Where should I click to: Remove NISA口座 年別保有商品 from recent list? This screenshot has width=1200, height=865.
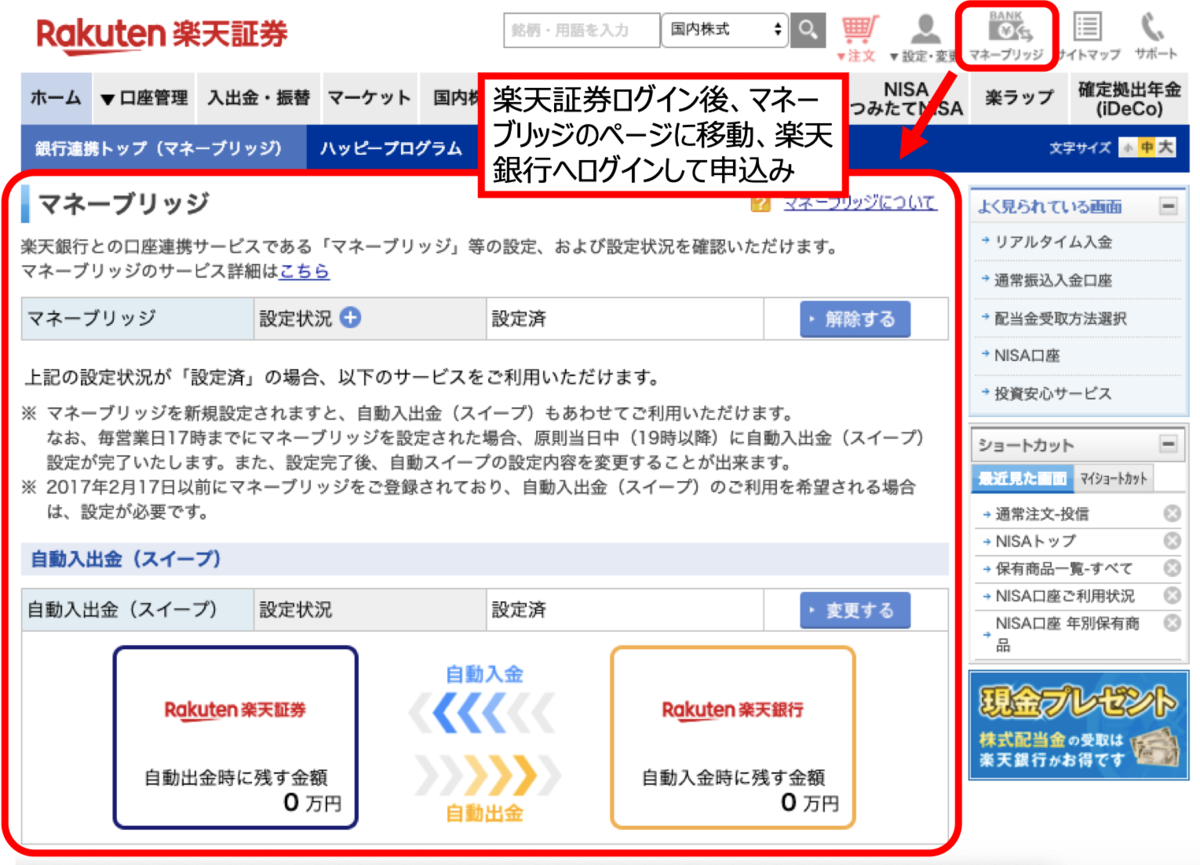click(1172, 623)
